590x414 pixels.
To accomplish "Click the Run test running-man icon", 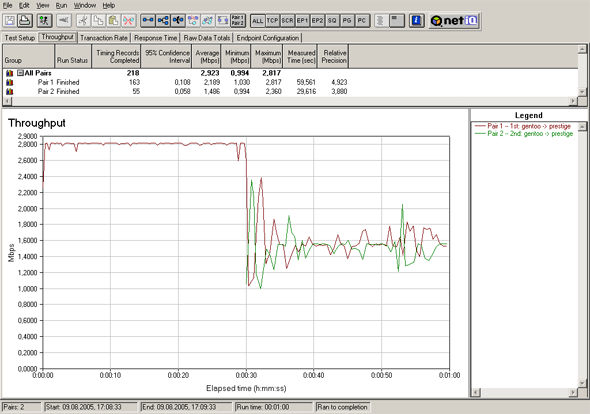I will pos(44,20).
